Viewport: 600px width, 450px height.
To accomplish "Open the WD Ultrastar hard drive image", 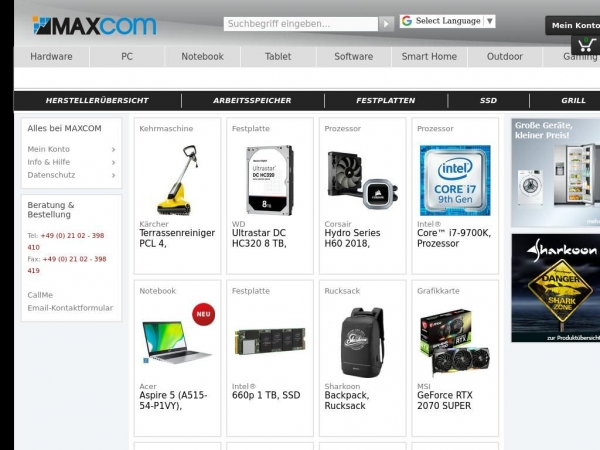I will click(270, 180).
